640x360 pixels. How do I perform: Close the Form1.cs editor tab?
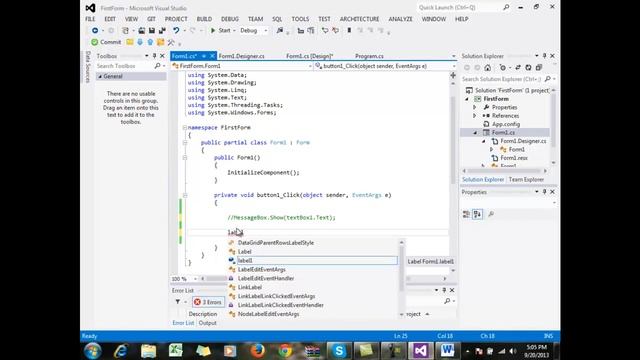(x=212, y=56)
